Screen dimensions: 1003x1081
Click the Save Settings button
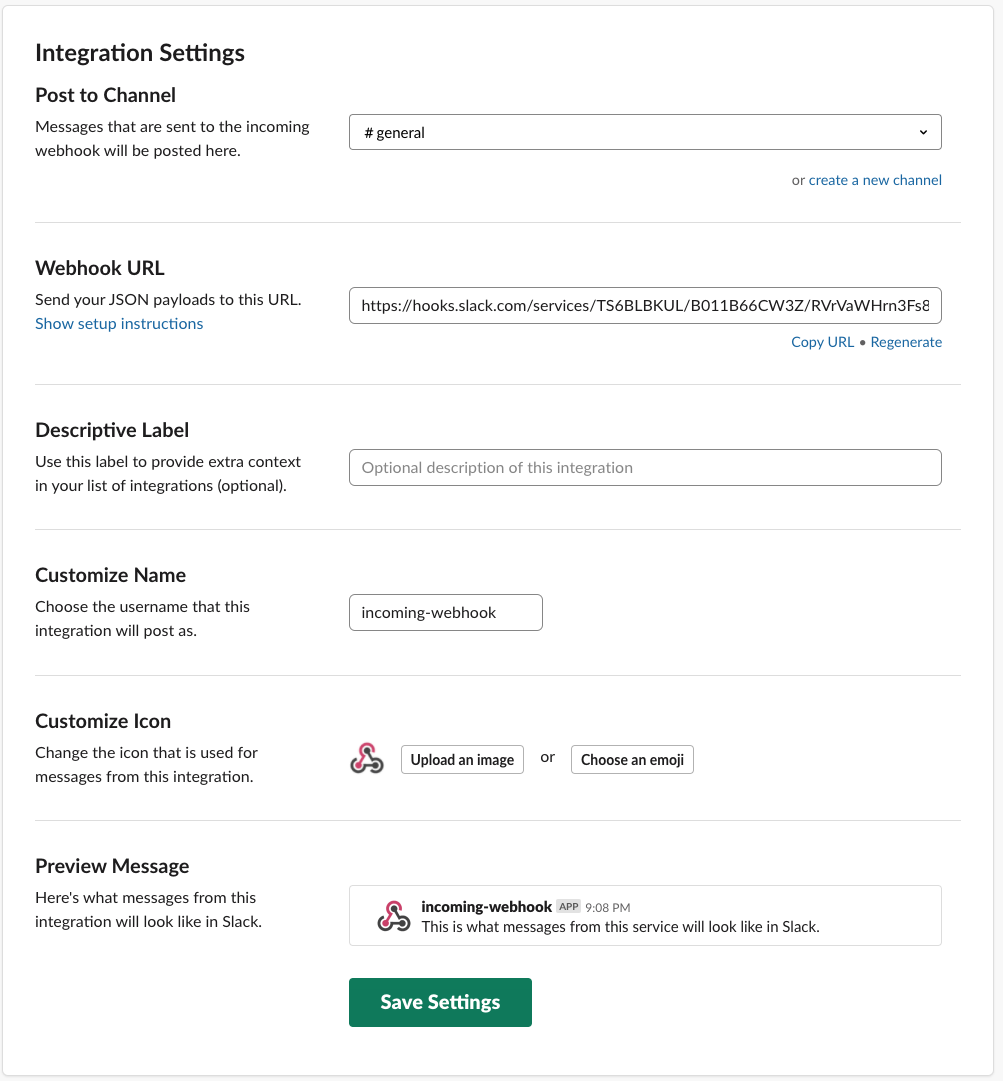[440, 1002]
